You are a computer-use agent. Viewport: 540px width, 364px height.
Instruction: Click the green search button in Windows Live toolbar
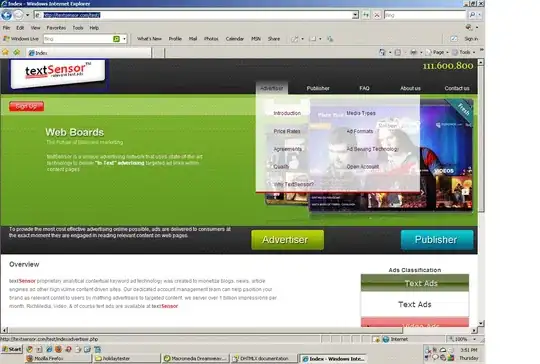point(116,39)
